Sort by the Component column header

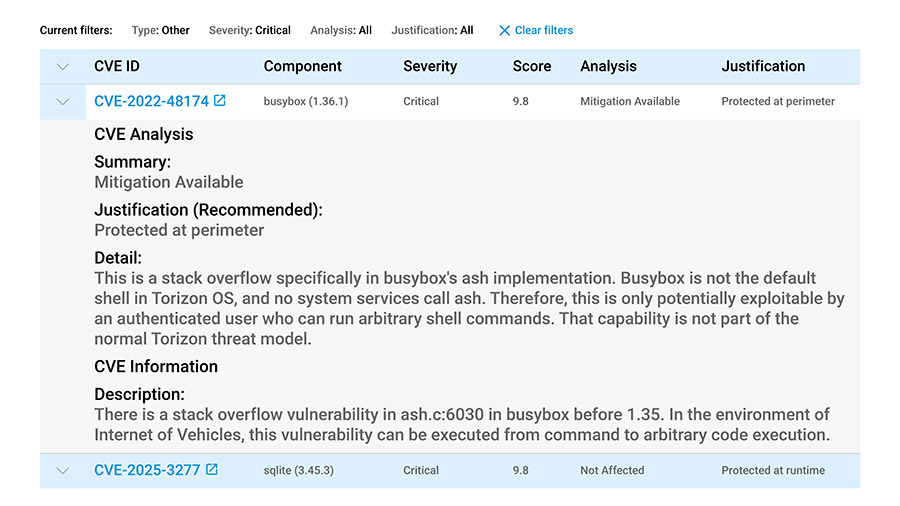[x=302, y=66]
